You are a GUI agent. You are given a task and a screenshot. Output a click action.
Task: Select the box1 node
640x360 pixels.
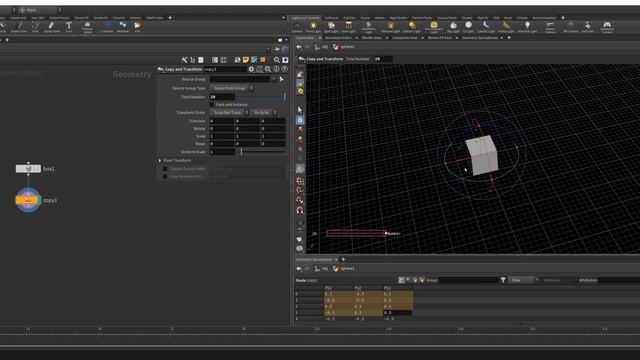point(28,169)
